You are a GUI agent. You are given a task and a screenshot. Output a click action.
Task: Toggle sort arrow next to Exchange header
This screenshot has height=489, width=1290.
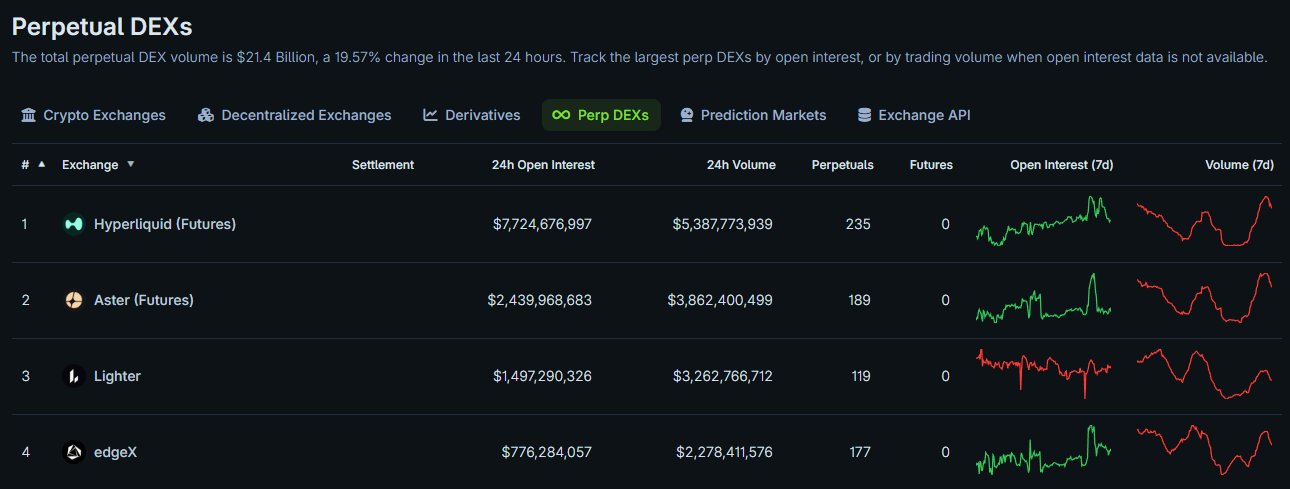[x=130, y=164]
